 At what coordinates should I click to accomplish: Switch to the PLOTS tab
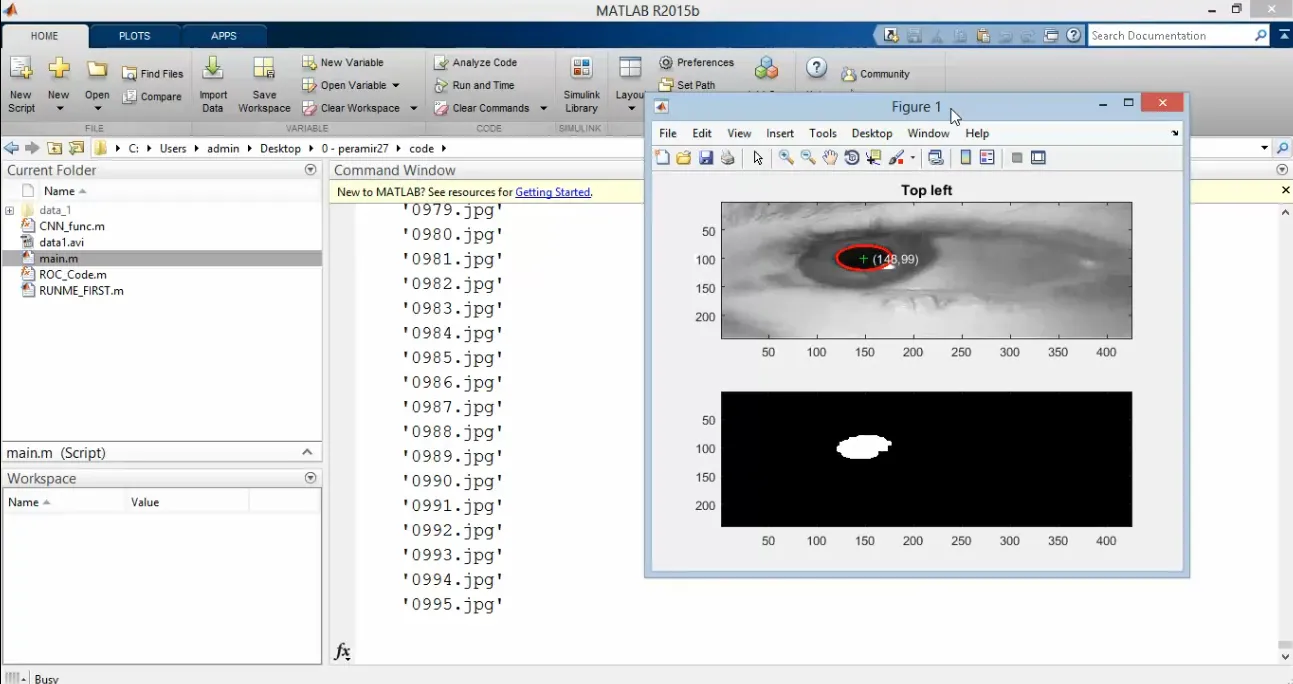(x=134, y=36)
